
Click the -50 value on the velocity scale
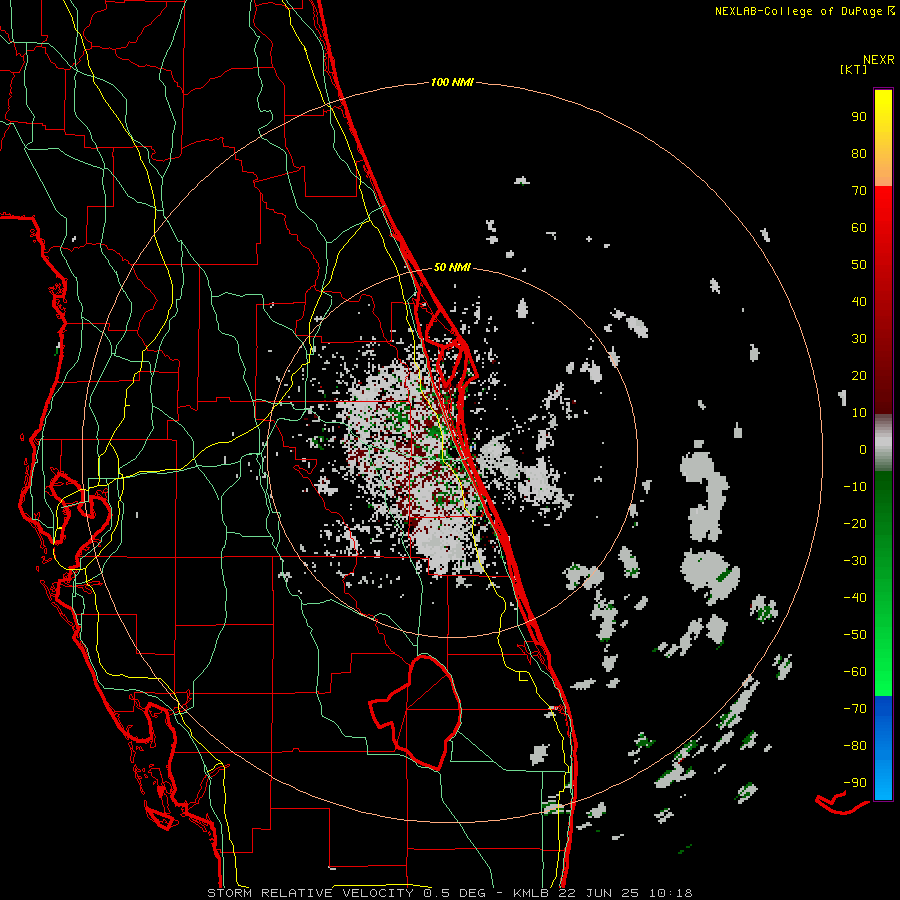point(855,635)
